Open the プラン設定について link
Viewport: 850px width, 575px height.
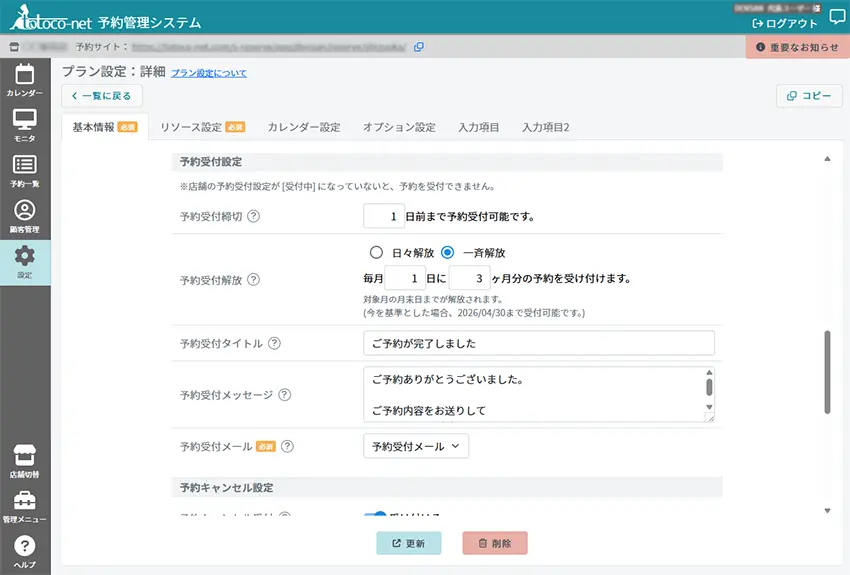(x=208, y=73)
